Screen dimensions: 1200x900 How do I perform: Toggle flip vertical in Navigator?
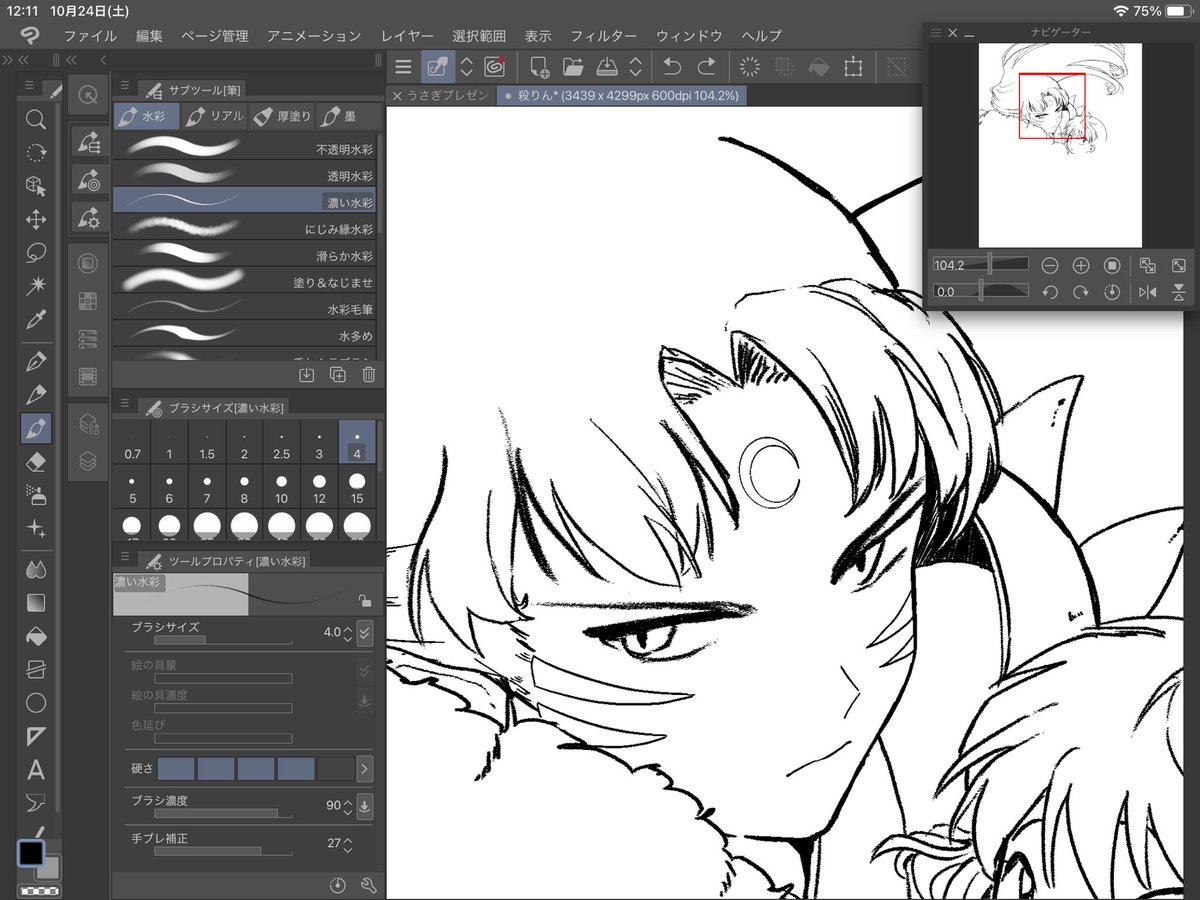1179,292
